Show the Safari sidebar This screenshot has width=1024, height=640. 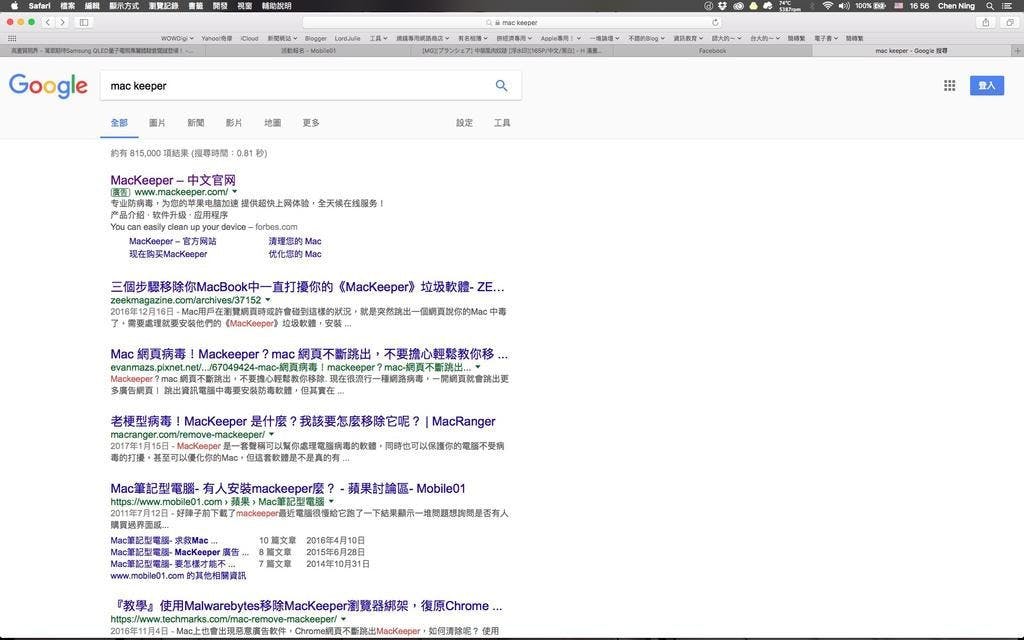coord(83,22)
